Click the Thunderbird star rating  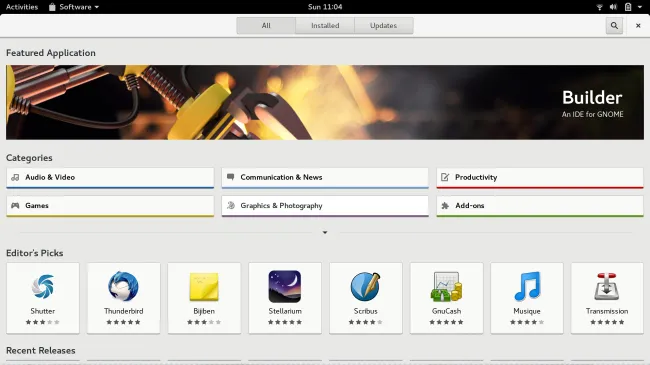[x=123, y=322]
